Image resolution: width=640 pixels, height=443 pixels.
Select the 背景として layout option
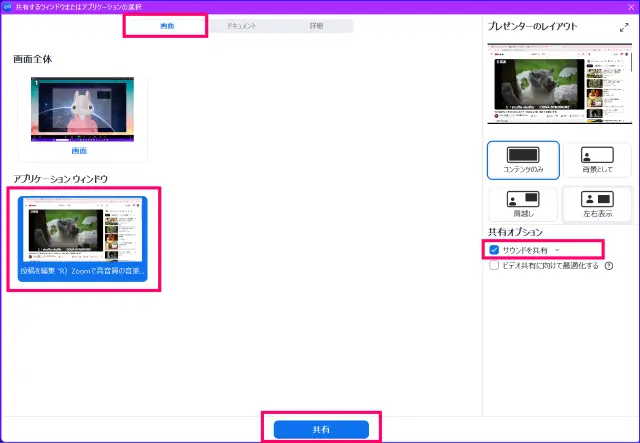[x=597, y=160]
